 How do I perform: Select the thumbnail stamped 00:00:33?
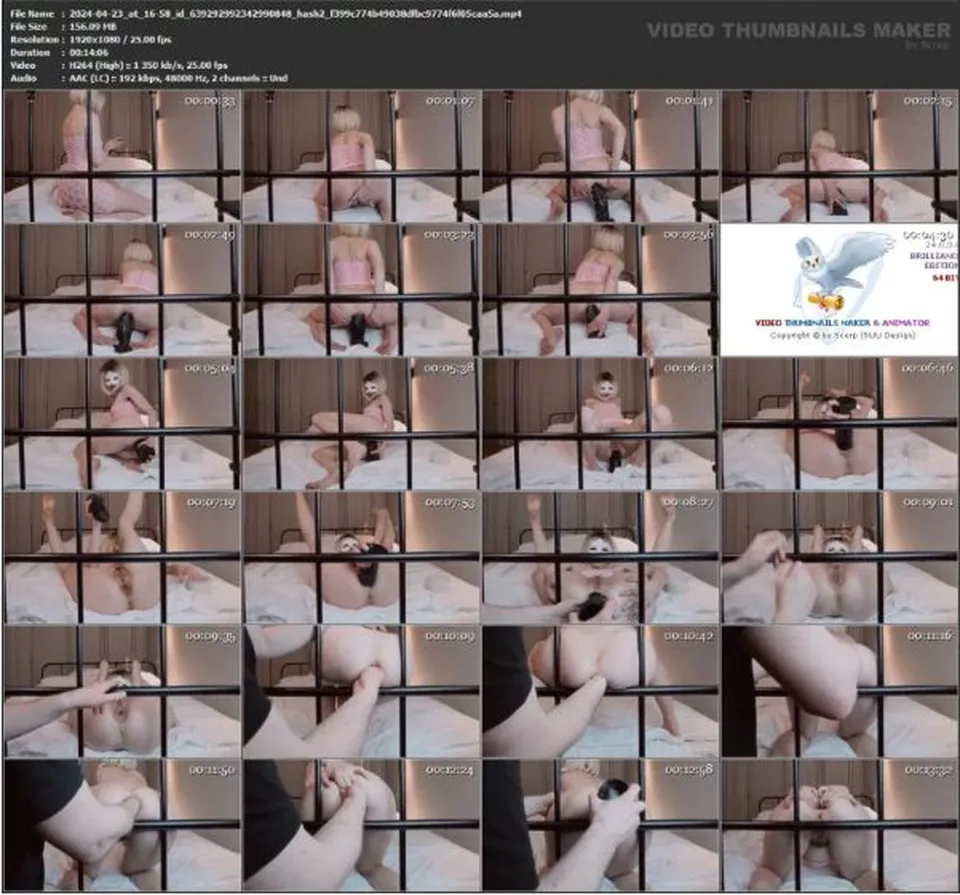[122, 156]
